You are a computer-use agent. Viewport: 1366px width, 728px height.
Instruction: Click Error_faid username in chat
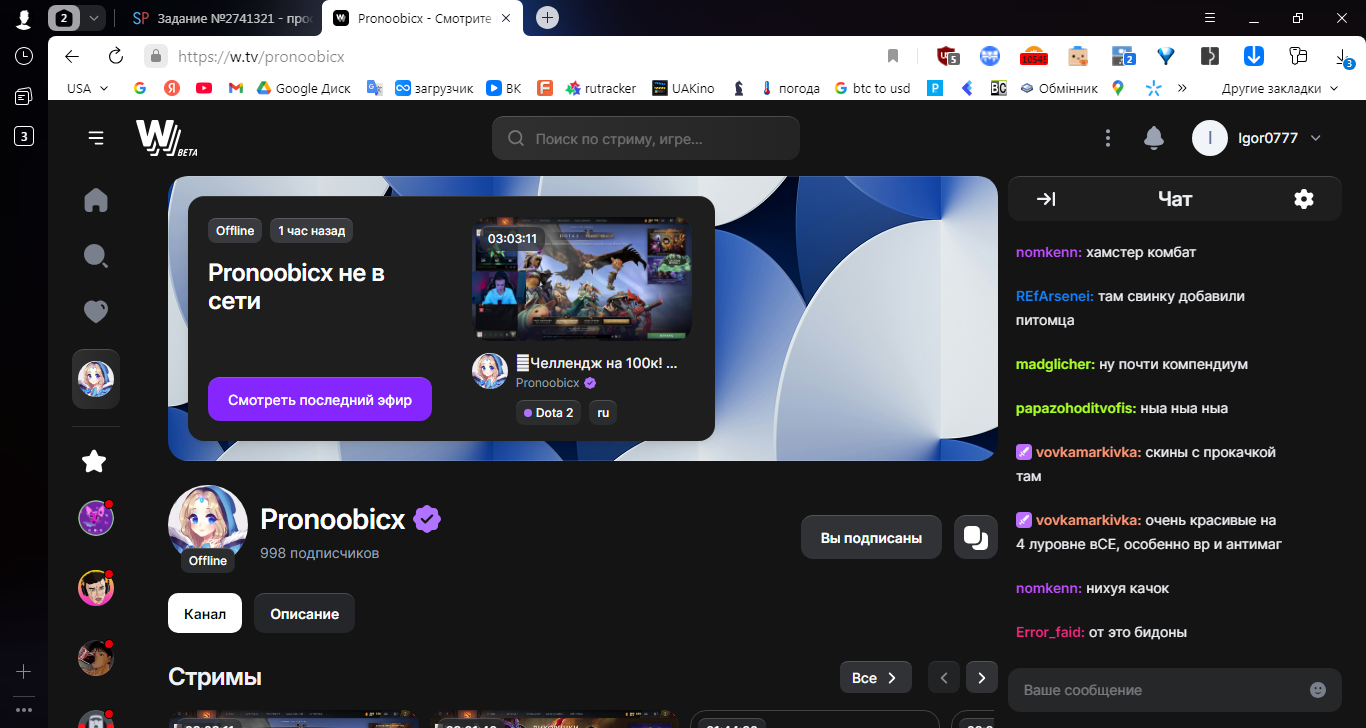coord(1050,632)
